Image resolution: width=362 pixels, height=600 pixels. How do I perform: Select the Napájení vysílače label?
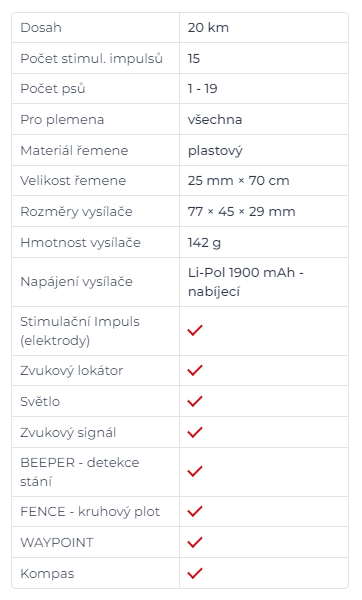coord(76,282)
